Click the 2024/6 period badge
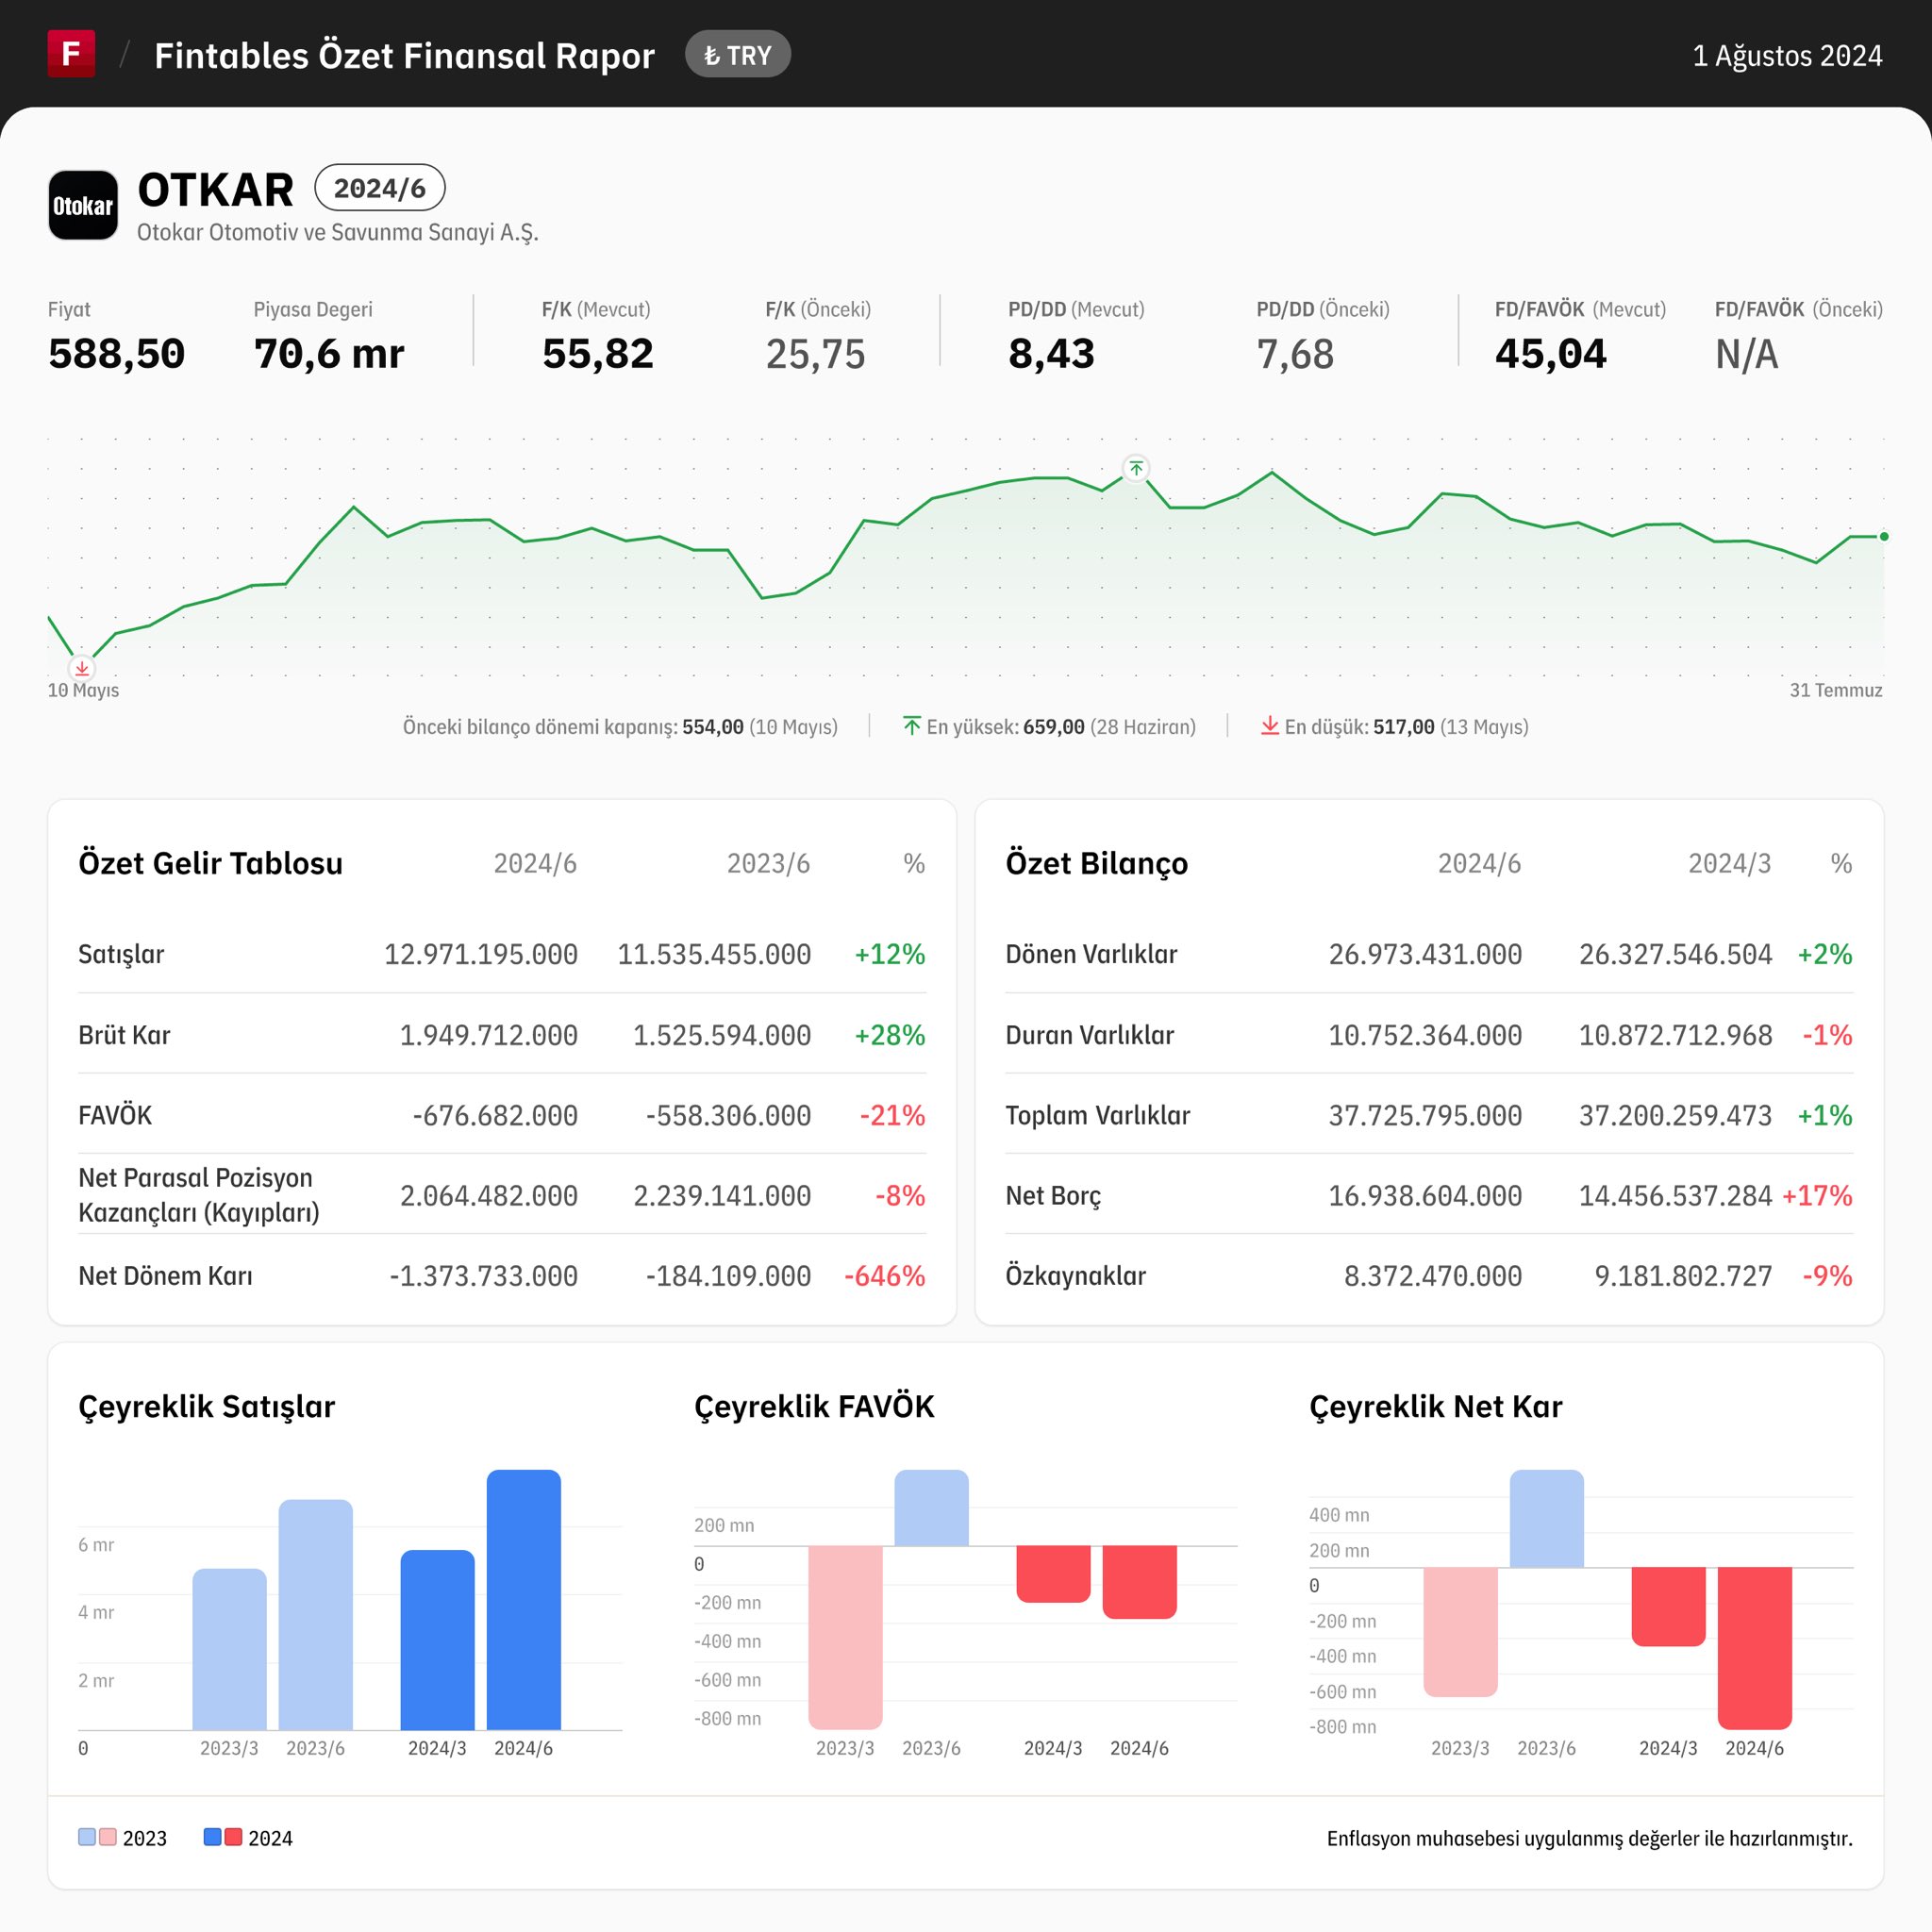Screen dimensions: 1932x1932 pos(380,188)
